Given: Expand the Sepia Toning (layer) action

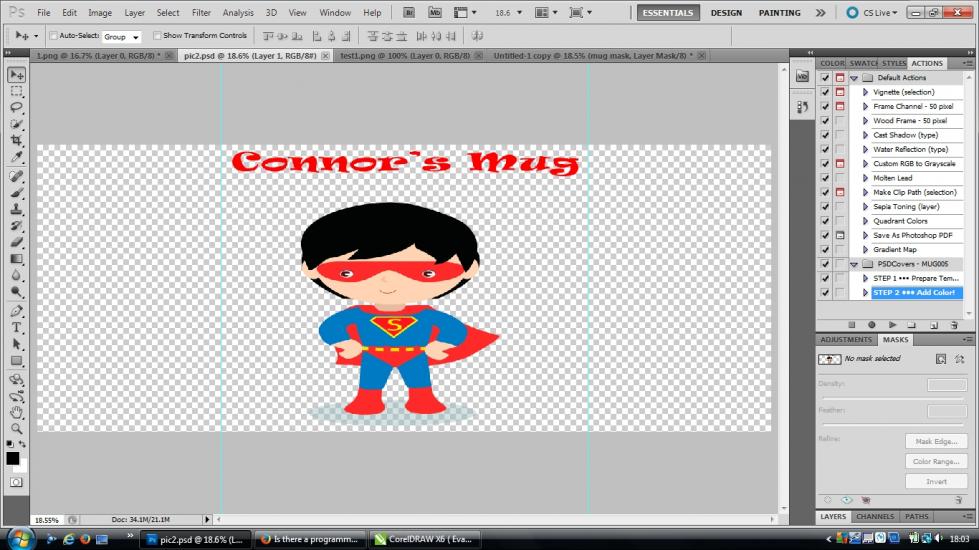Looking at the screenshot, I should pos(865,207).
